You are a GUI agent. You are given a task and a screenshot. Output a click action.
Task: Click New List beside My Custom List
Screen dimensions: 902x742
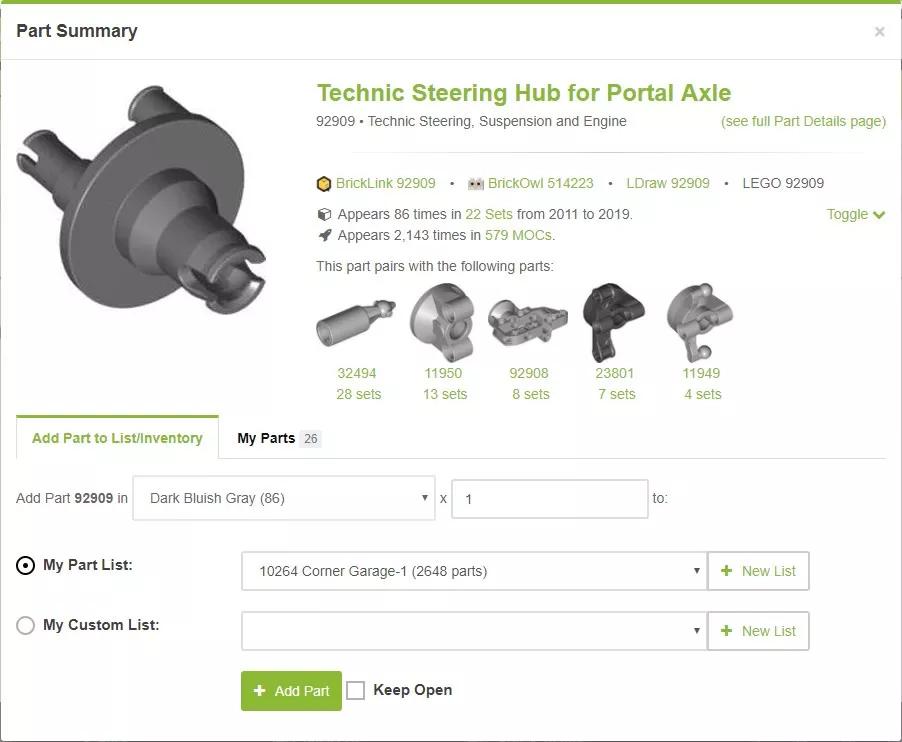tap(758, 631)
